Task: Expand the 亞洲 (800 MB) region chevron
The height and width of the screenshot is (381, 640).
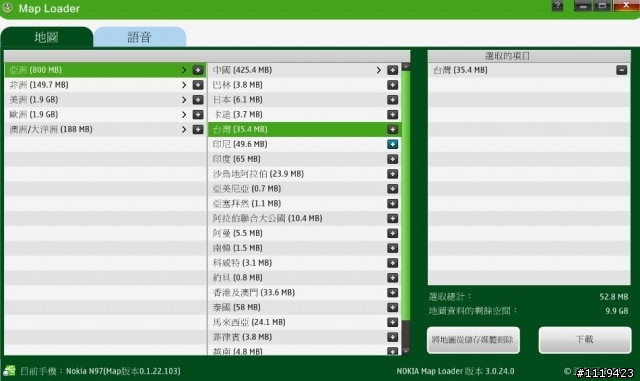Action: [184, 70]
